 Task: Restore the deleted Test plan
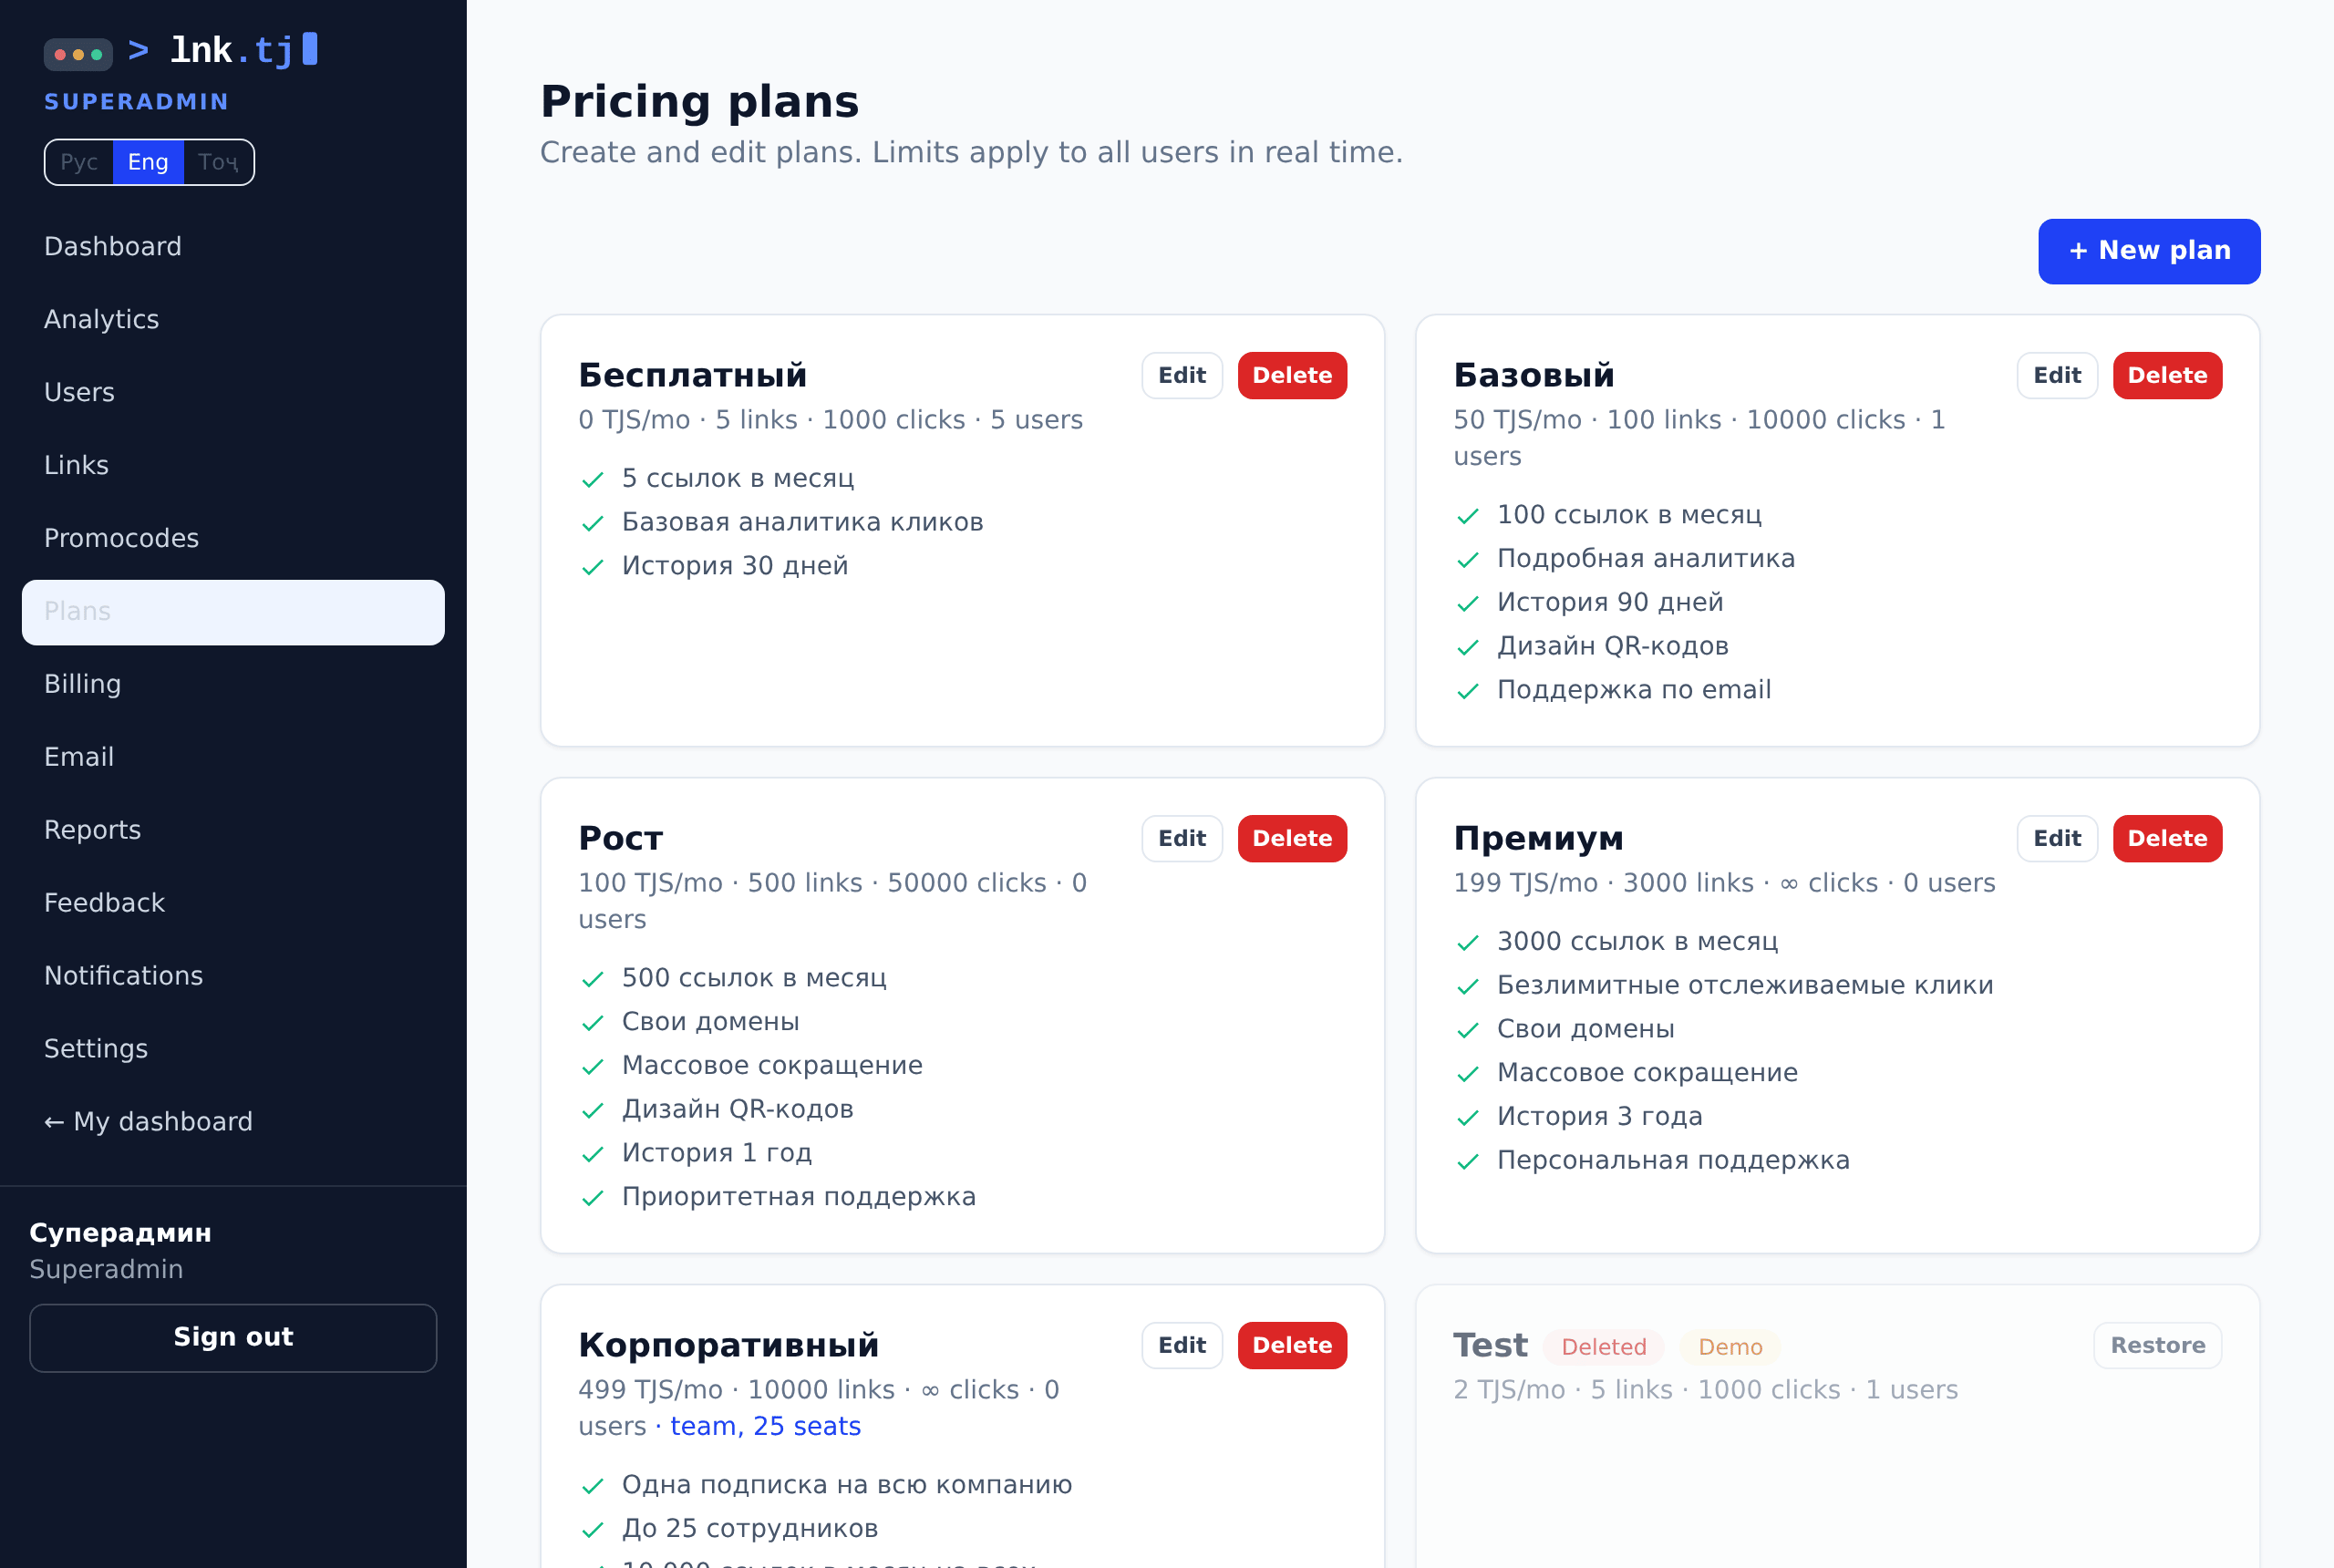2157,1346
